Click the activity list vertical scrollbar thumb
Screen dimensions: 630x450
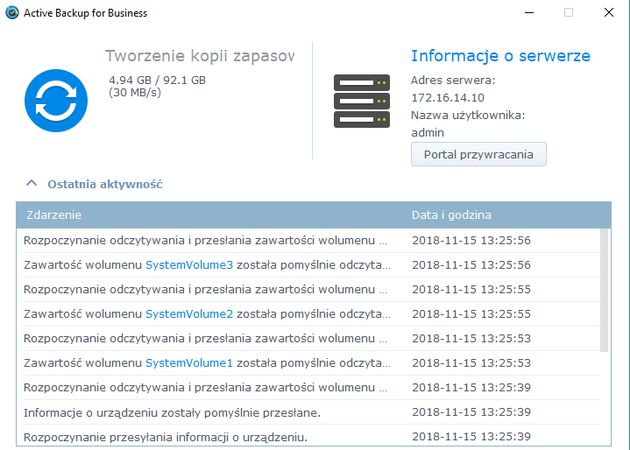604,290
